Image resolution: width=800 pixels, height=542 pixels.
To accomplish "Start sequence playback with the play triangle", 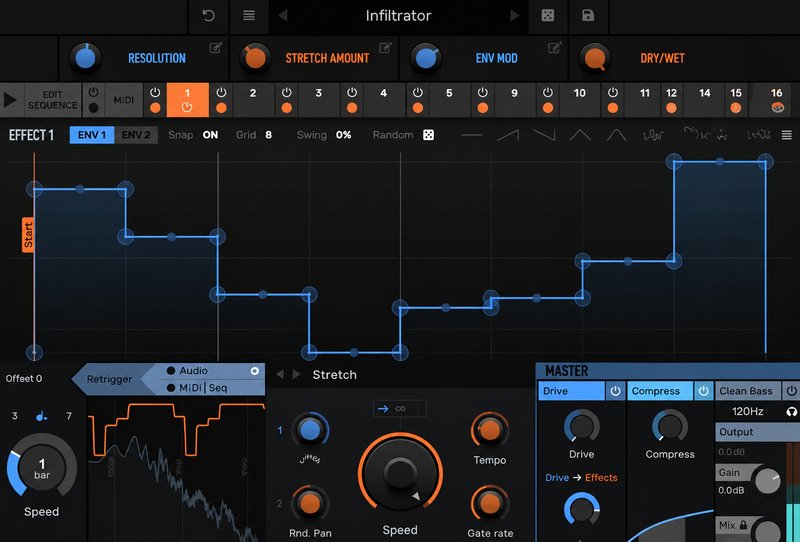I will click(x=10, y=100).
